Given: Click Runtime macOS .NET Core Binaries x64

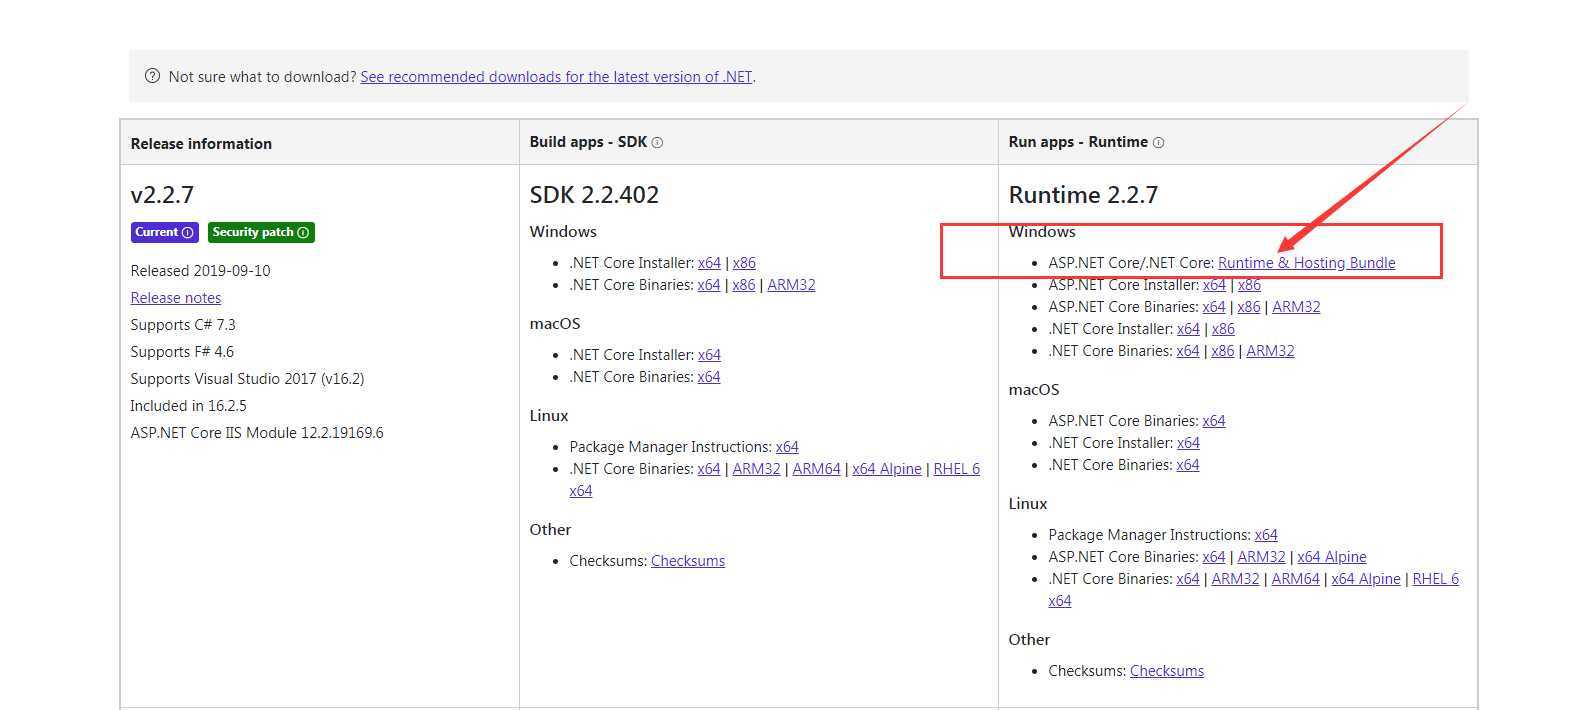Looking at the screenshot, I should 1188,465.
